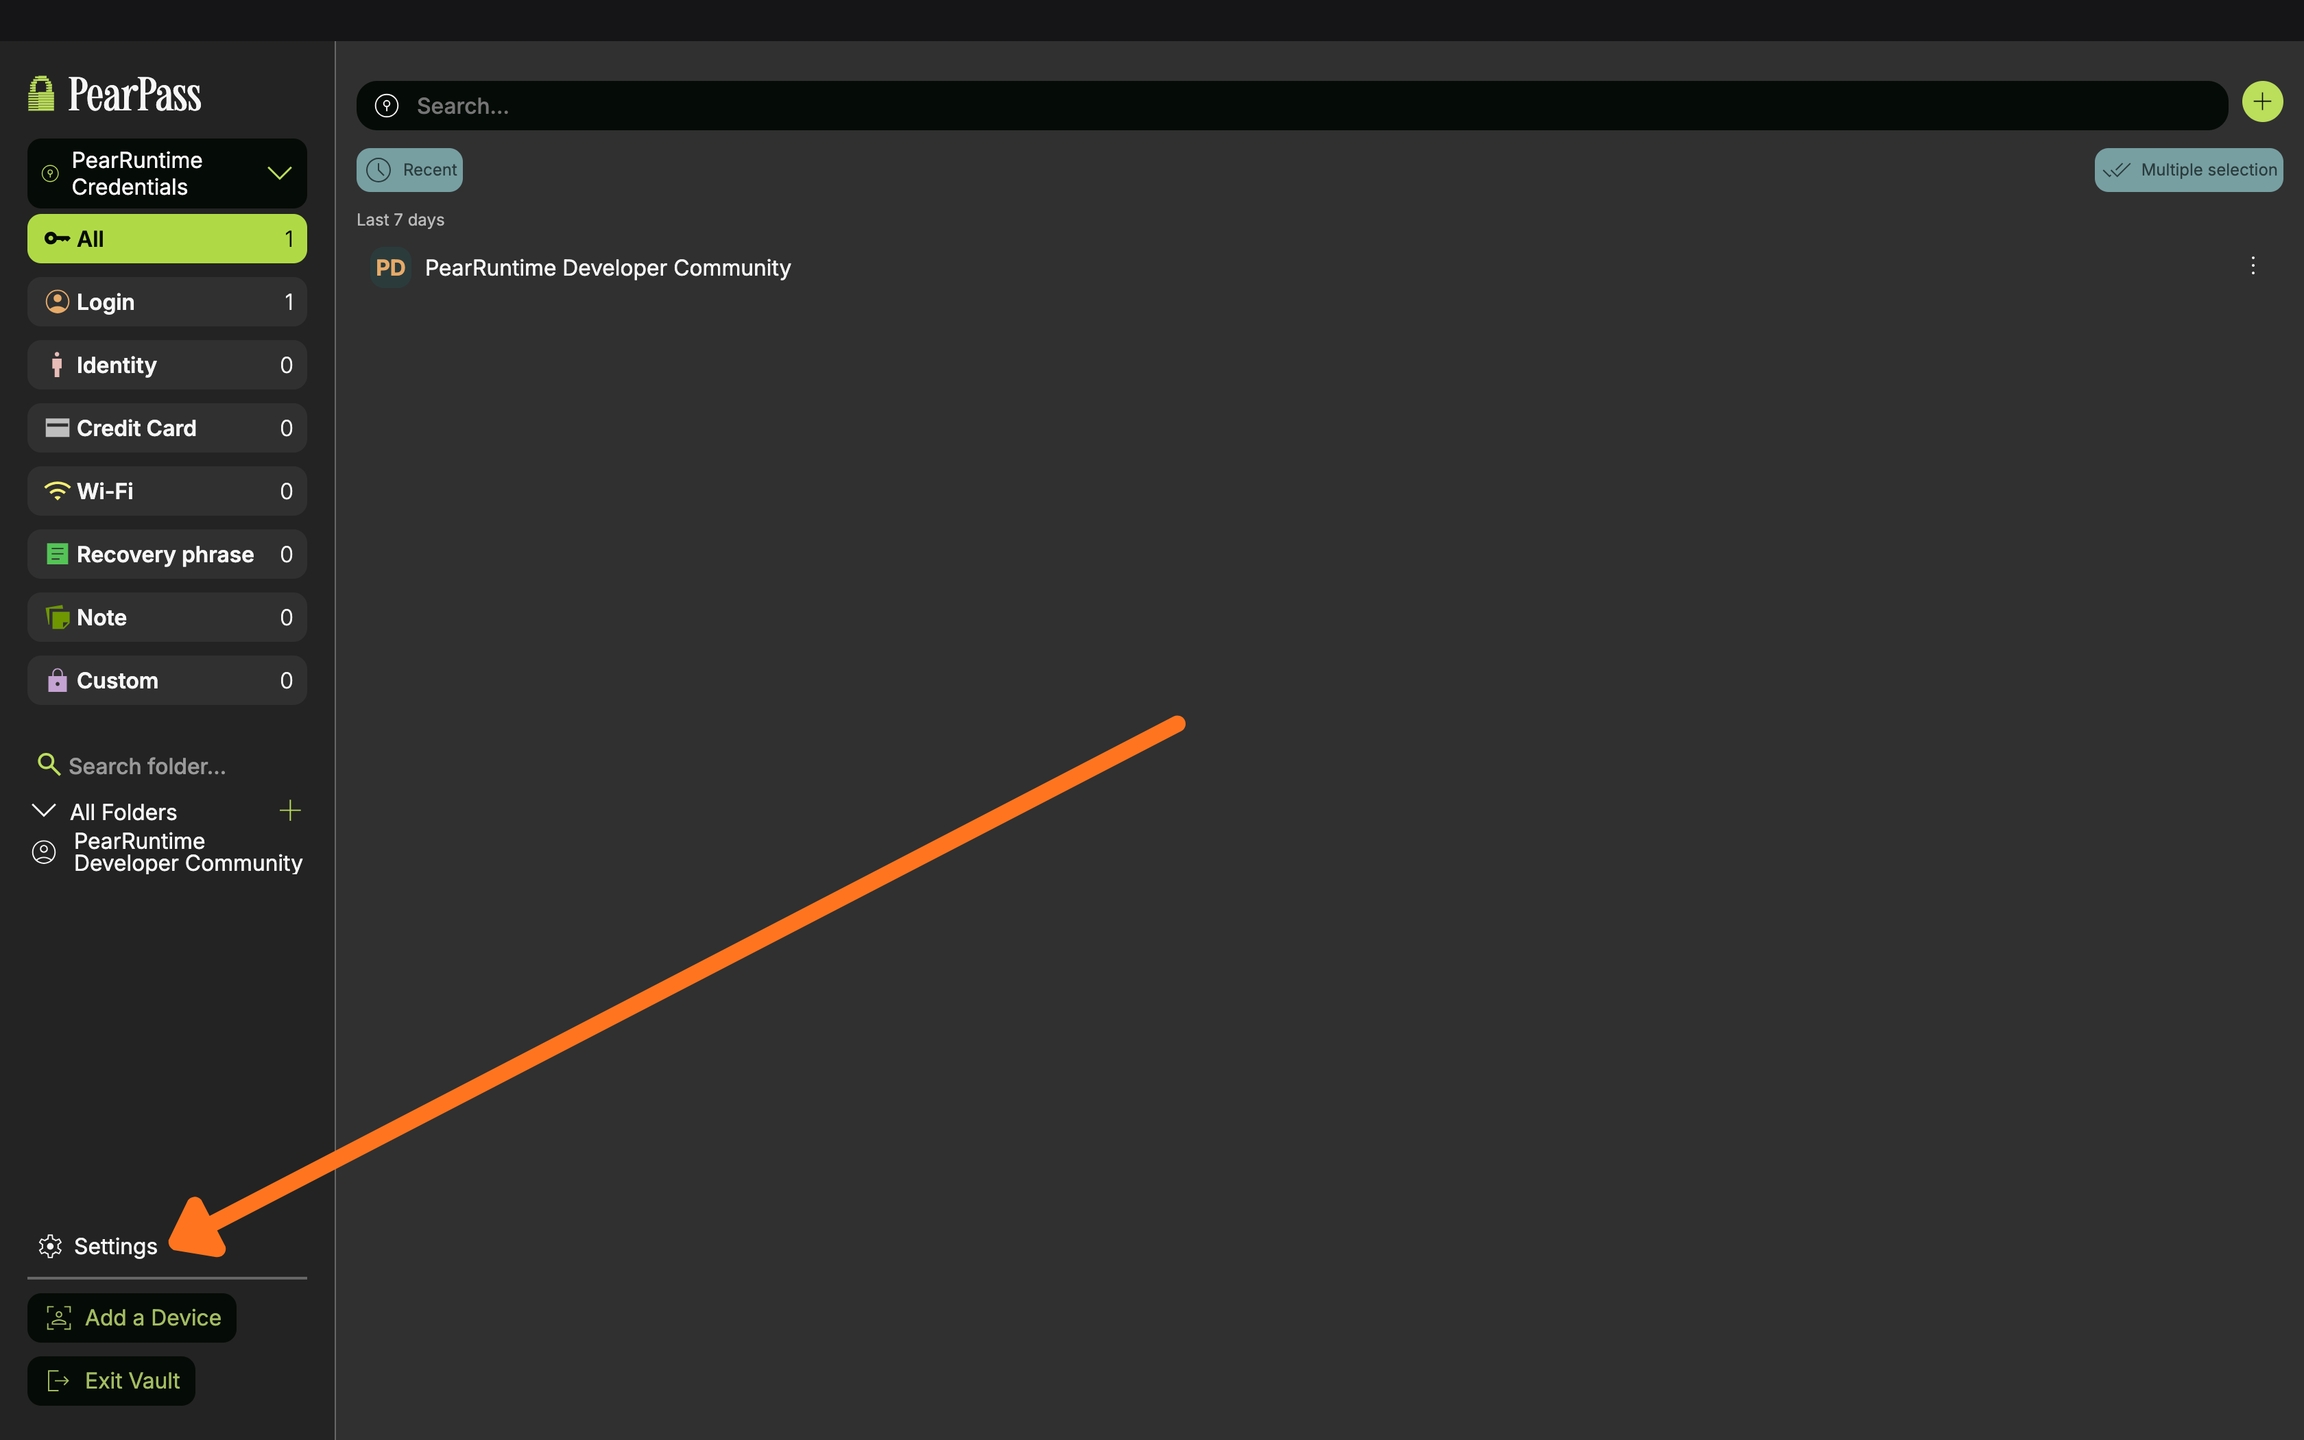This screenshot has height=1440, width=2304.
Task: Toggle Multiple selection mode
Action: [x=2188, y=170]
